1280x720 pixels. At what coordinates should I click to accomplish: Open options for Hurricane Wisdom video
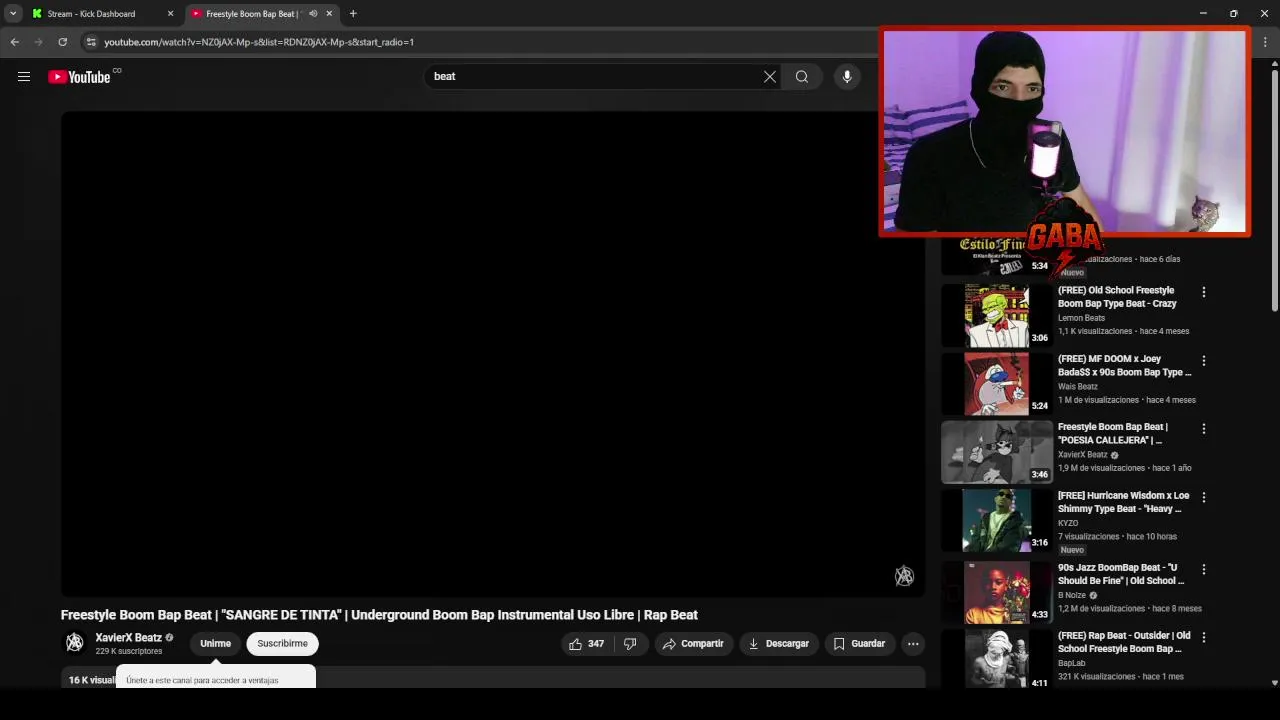pyautogui.click(x=1204, y=497)
